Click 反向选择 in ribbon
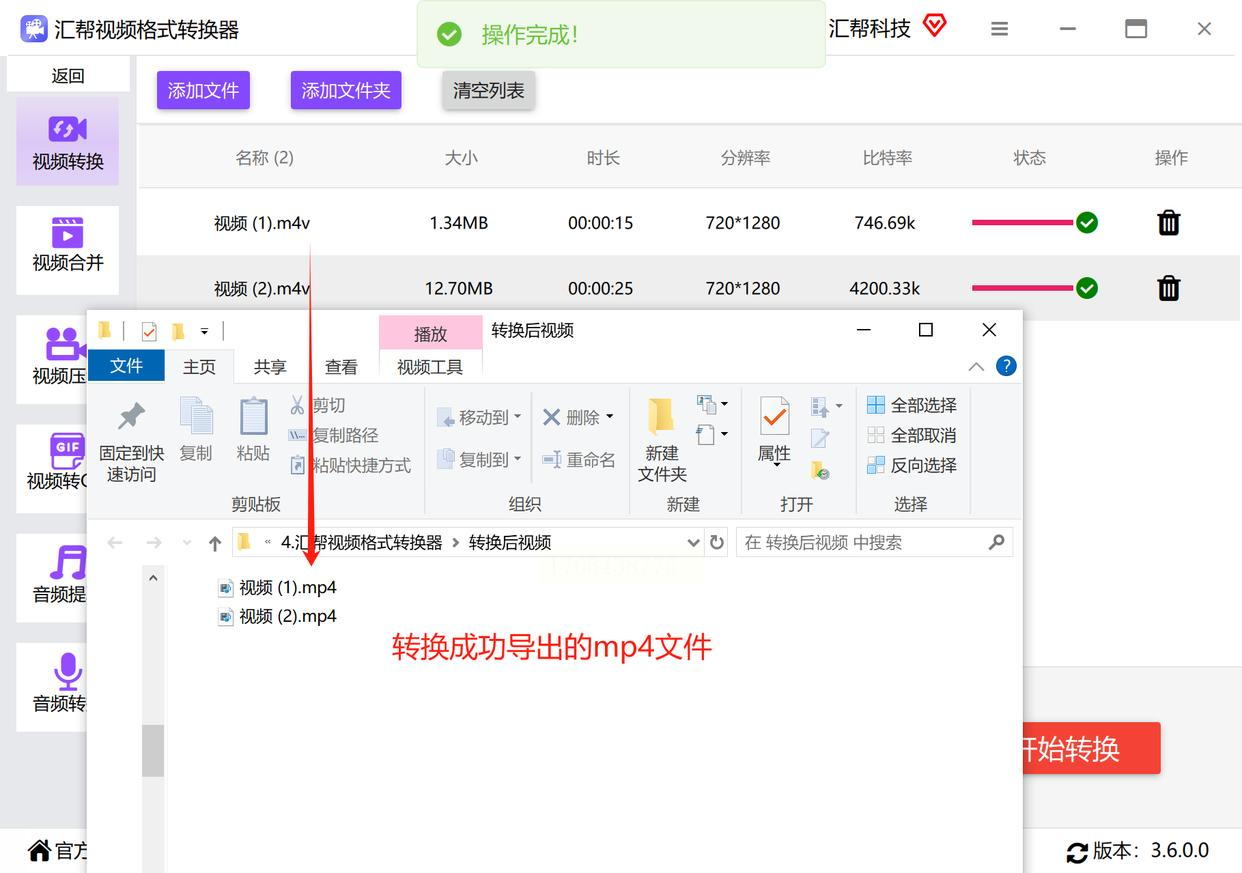The image size is (1242, 873). click(912, 465)
